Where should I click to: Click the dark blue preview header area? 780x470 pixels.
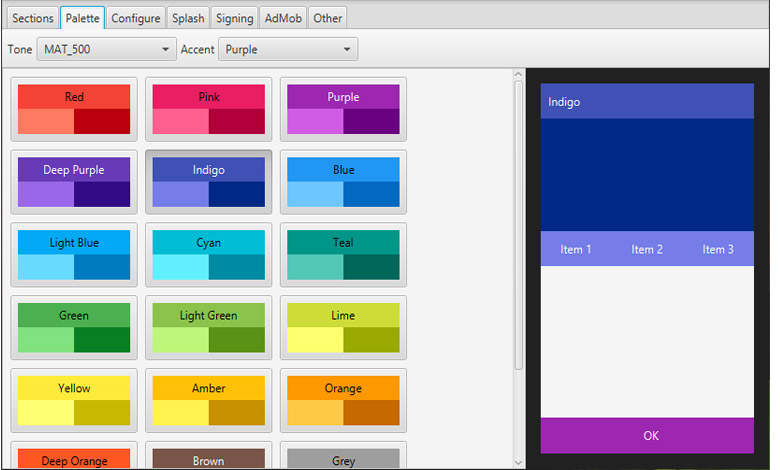[x=647, y=175]
